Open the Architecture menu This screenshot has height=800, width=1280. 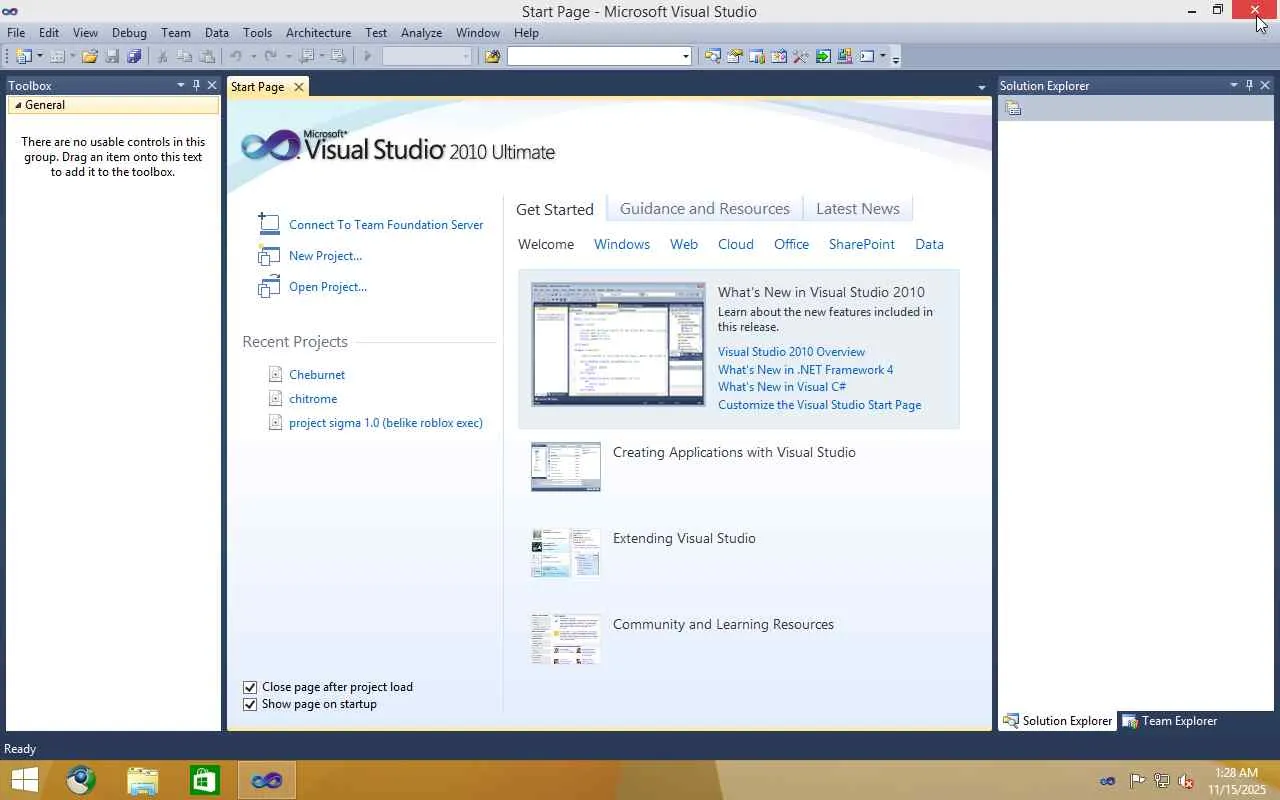[x=318, y=33]
